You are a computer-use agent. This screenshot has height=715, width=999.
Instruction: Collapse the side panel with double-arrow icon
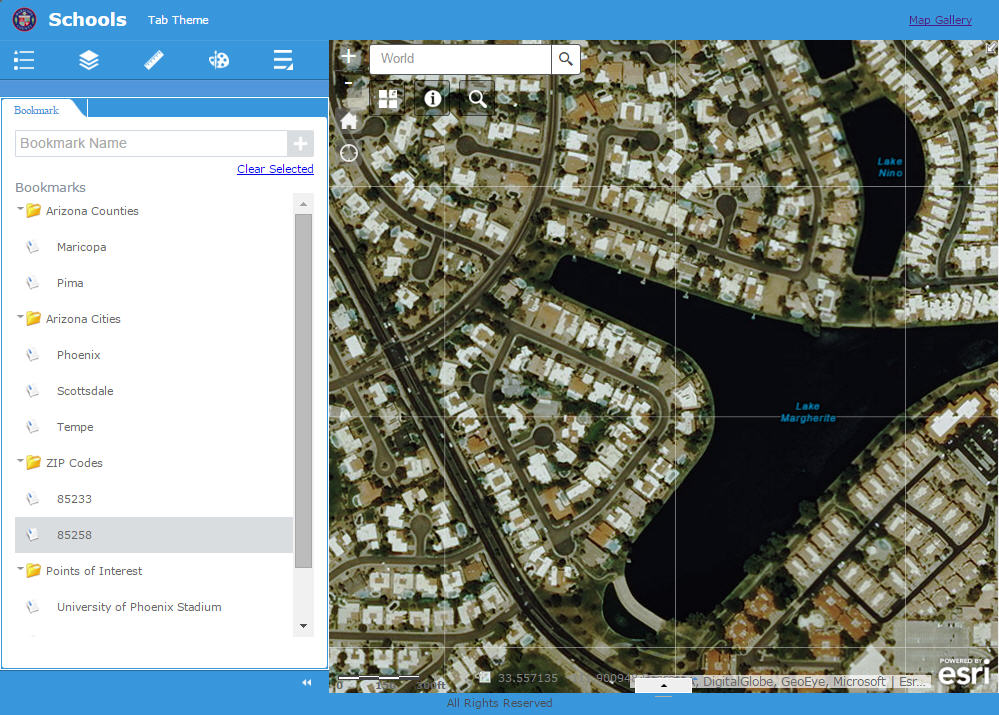pyautogui.click(x=306, y=682)
